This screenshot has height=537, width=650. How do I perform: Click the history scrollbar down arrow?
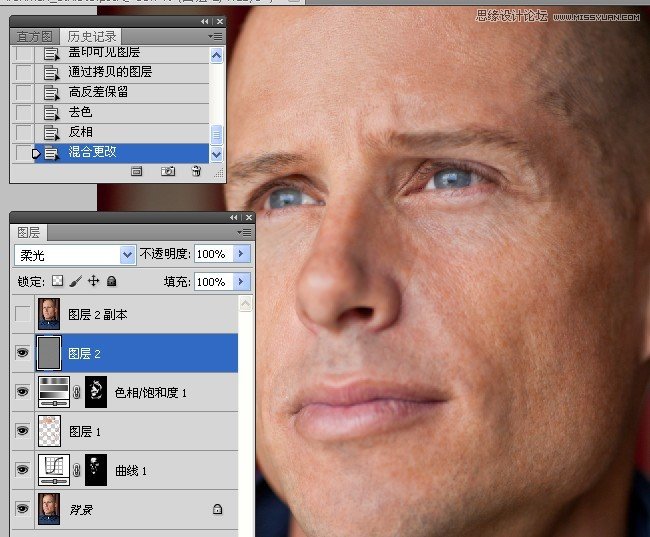(x=216, y=155)
